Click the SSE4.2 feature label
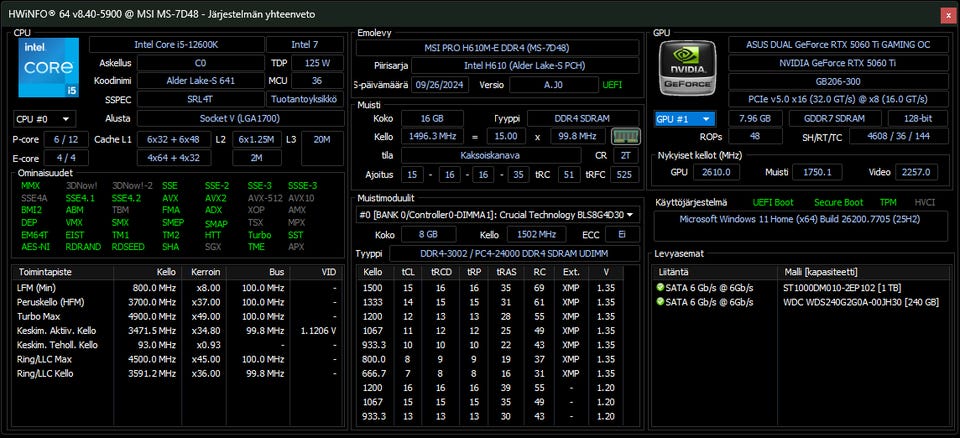 pyautogui.click(x=126, y=198)
